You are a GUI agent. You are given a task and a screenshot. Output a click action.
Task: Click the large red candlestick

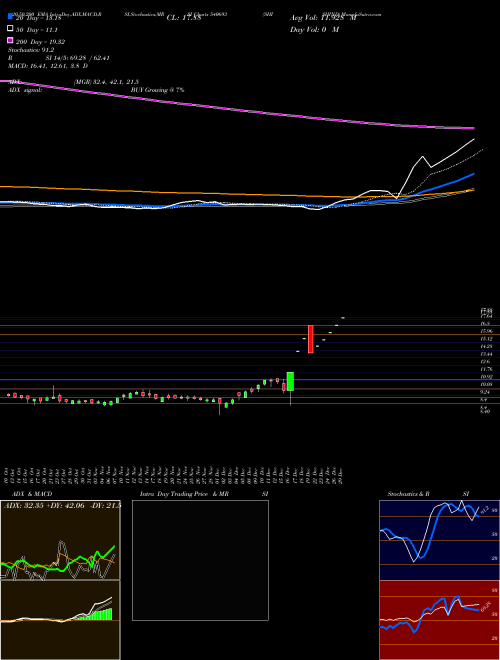click(311, 339)
